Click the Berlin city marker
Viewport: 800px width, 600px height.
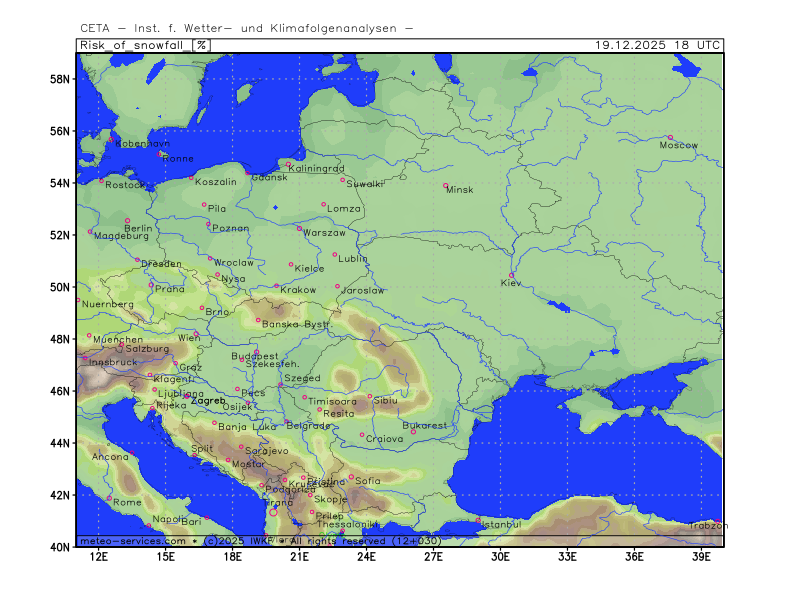(127, 220)
